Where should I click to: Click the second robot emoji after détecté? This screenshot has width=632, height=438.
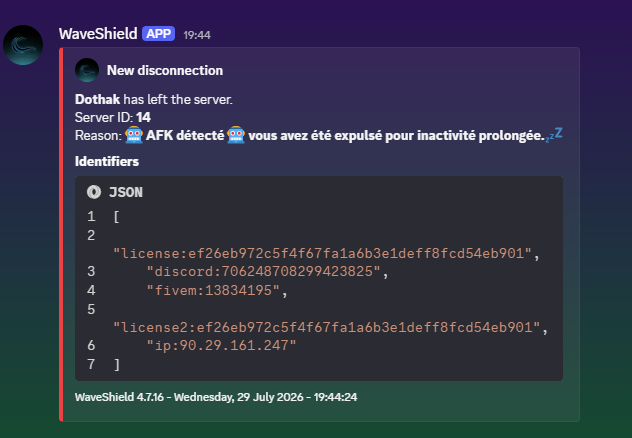click(x=236, y=135)
